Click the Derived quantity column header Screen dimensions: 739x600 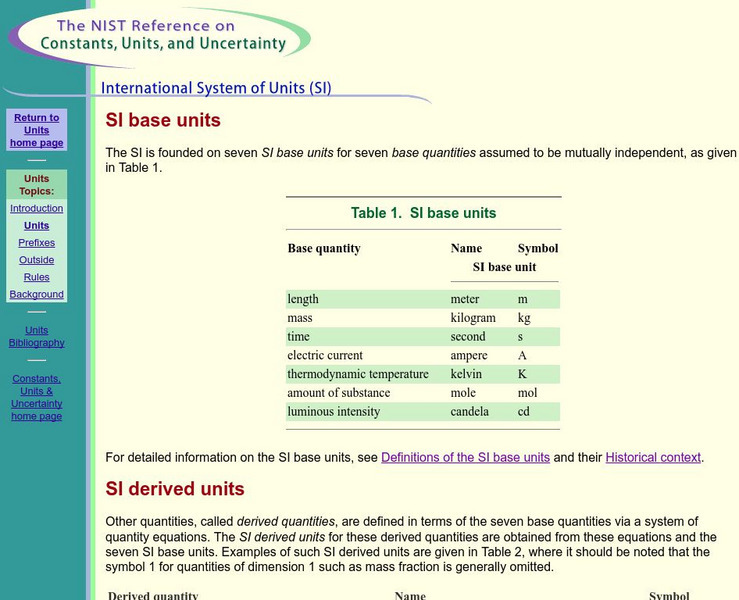tap(153, 596)
